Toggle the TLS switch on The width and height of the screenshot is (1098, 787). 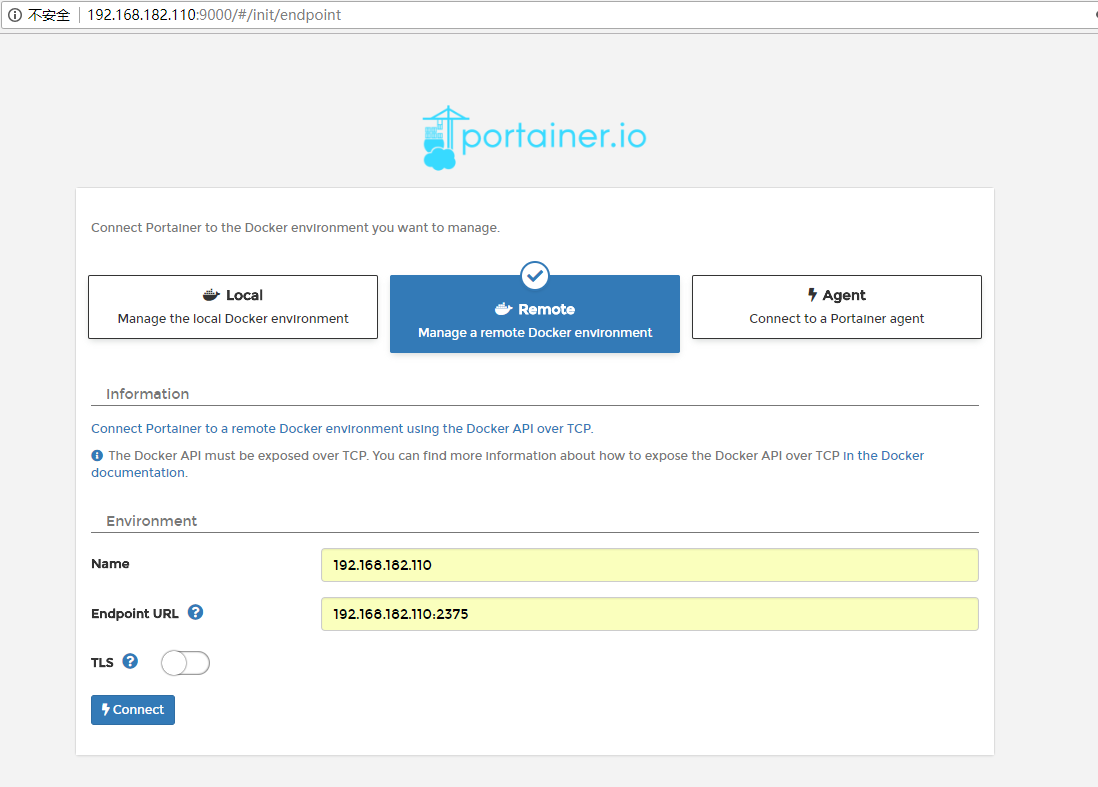(186, 663)
